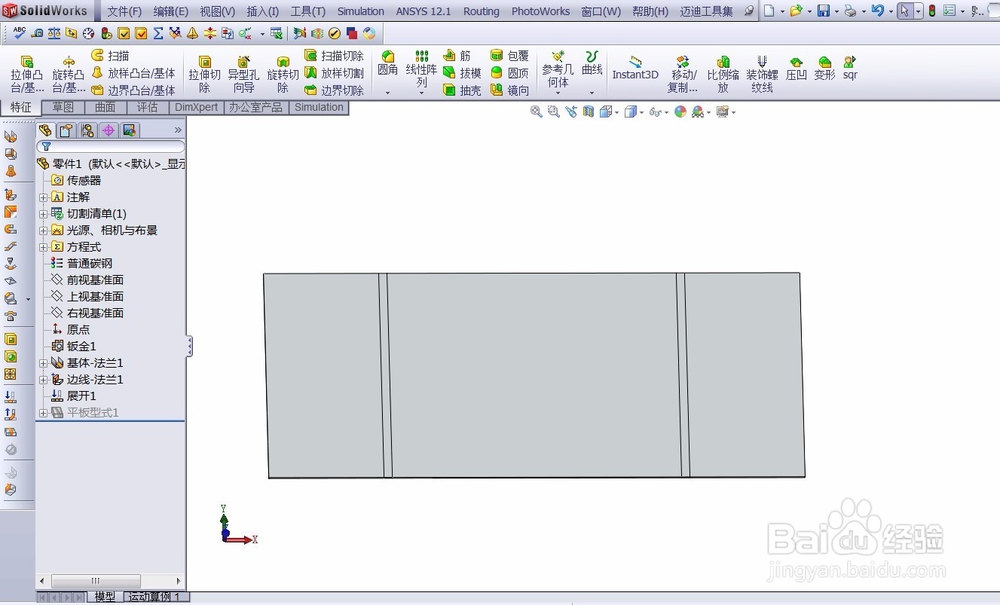Click the Rib (筋) tool
This screenshot has height=605, width=1000.
pos(457,56)
